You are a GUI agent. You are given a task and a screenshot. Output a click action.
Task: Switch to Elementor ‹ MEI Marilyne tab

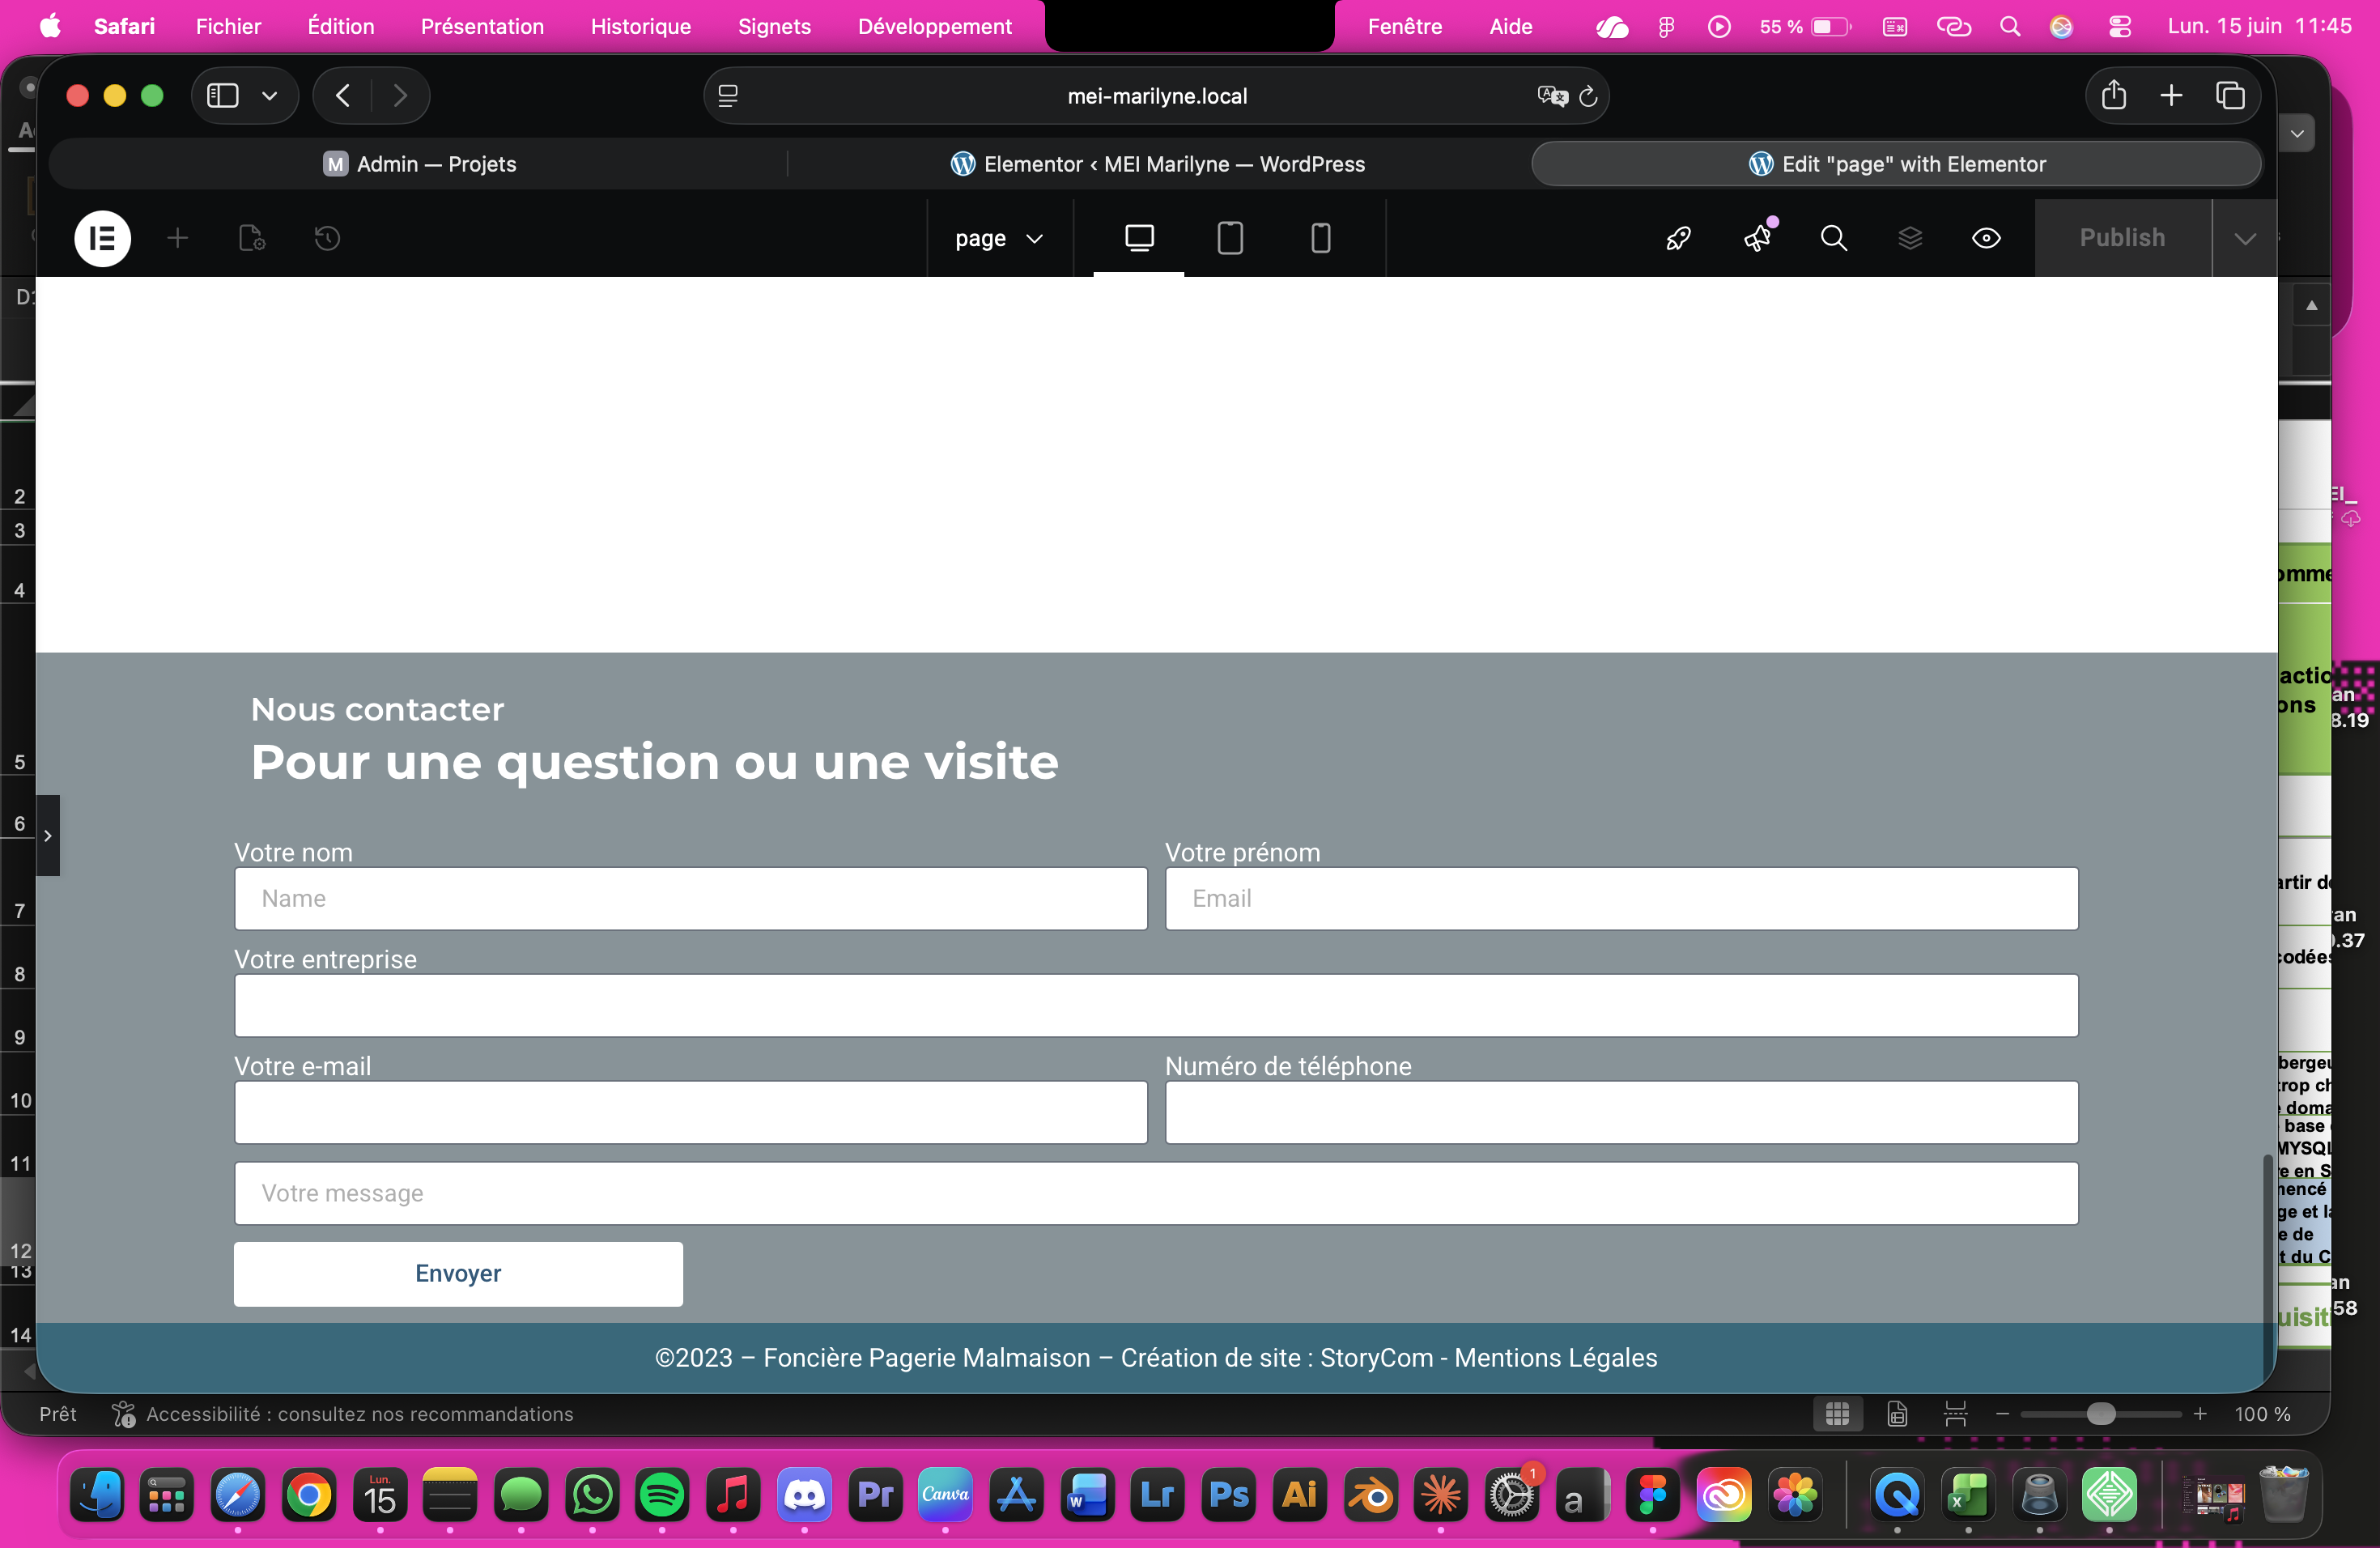[x=1157, y=164]
